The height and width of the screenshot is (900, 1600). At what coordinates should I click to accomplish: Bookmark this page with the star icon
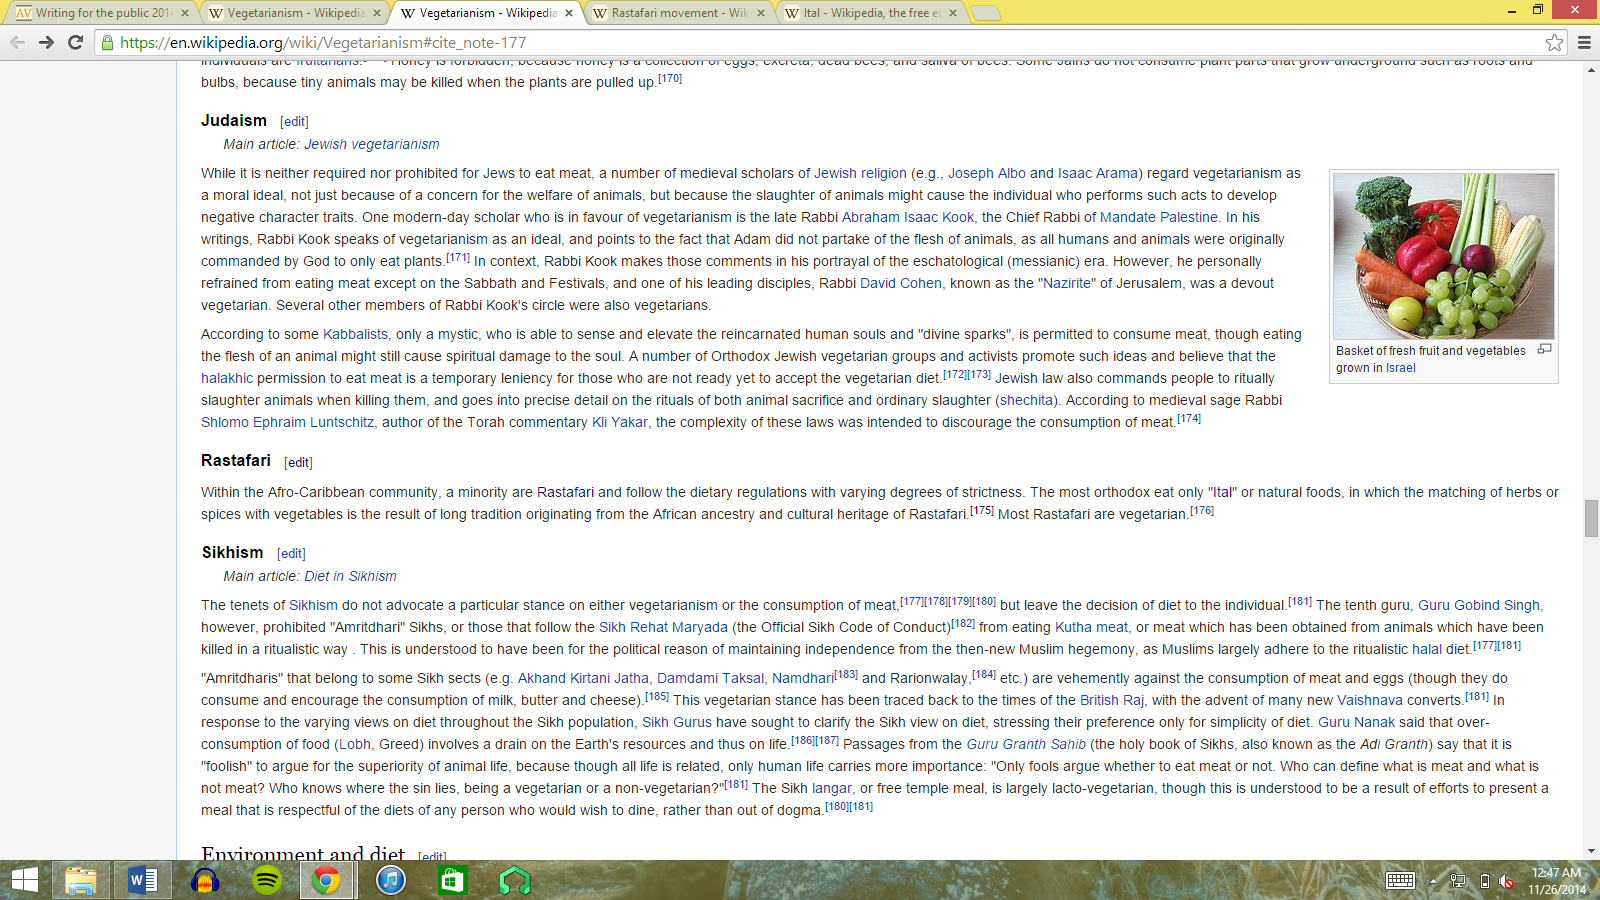pos(1554,42)
